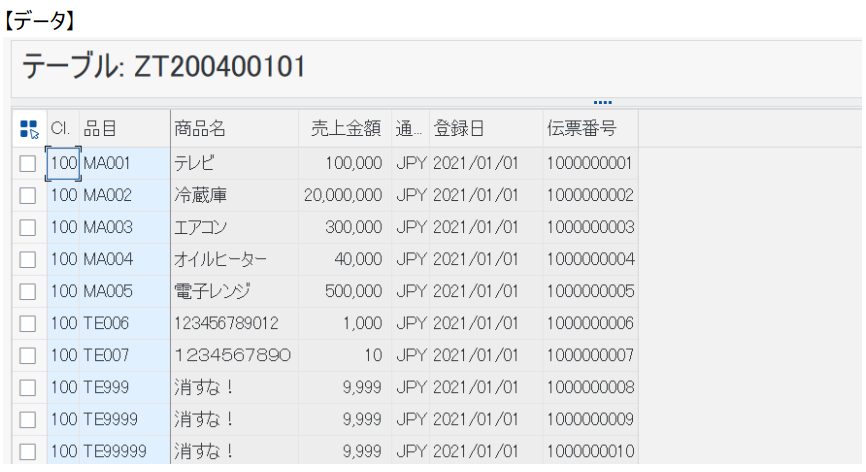866x472 pixels.
Task: Click the item code TE999 cell
Action: tap(125, 388)
